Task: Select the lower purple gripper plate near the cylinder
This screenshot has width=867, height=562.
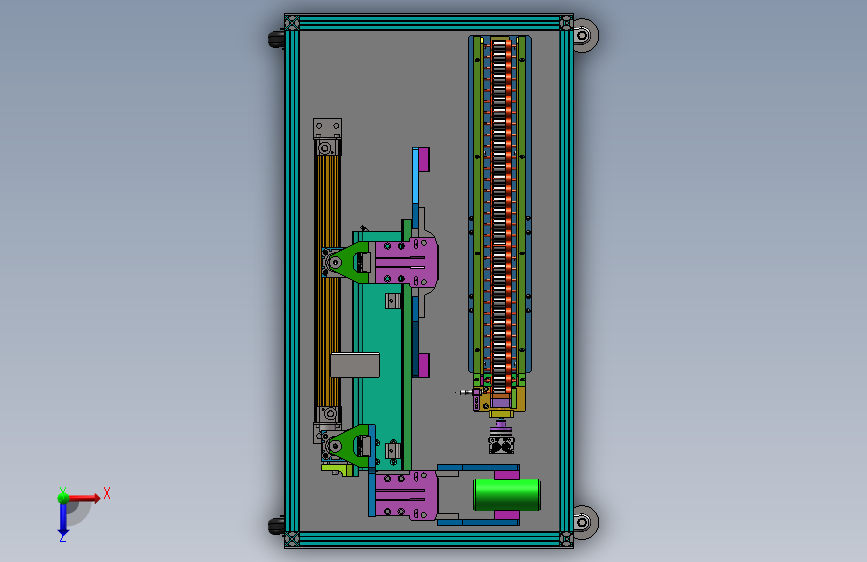Action: pos(406,495)
